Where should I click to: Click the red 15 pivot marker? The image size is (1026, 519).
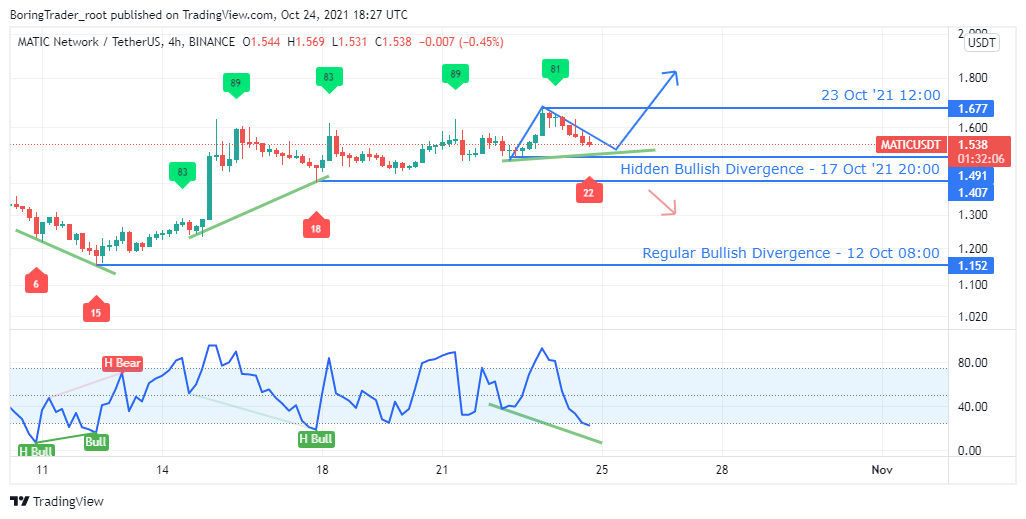(96, 311)
